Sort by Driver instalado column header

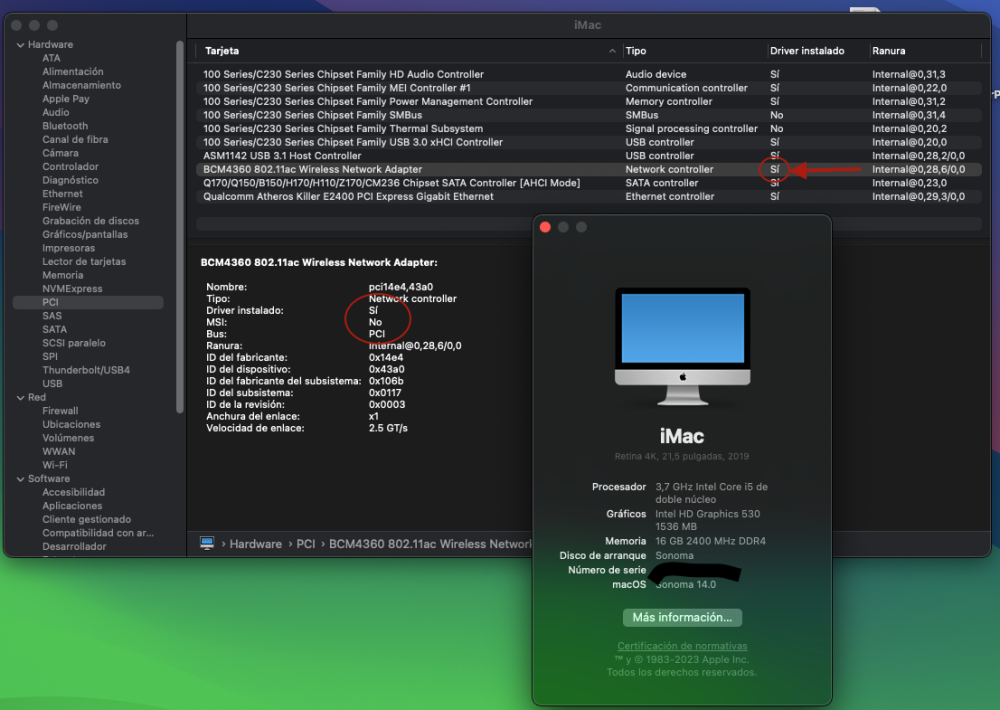[807, 51]
